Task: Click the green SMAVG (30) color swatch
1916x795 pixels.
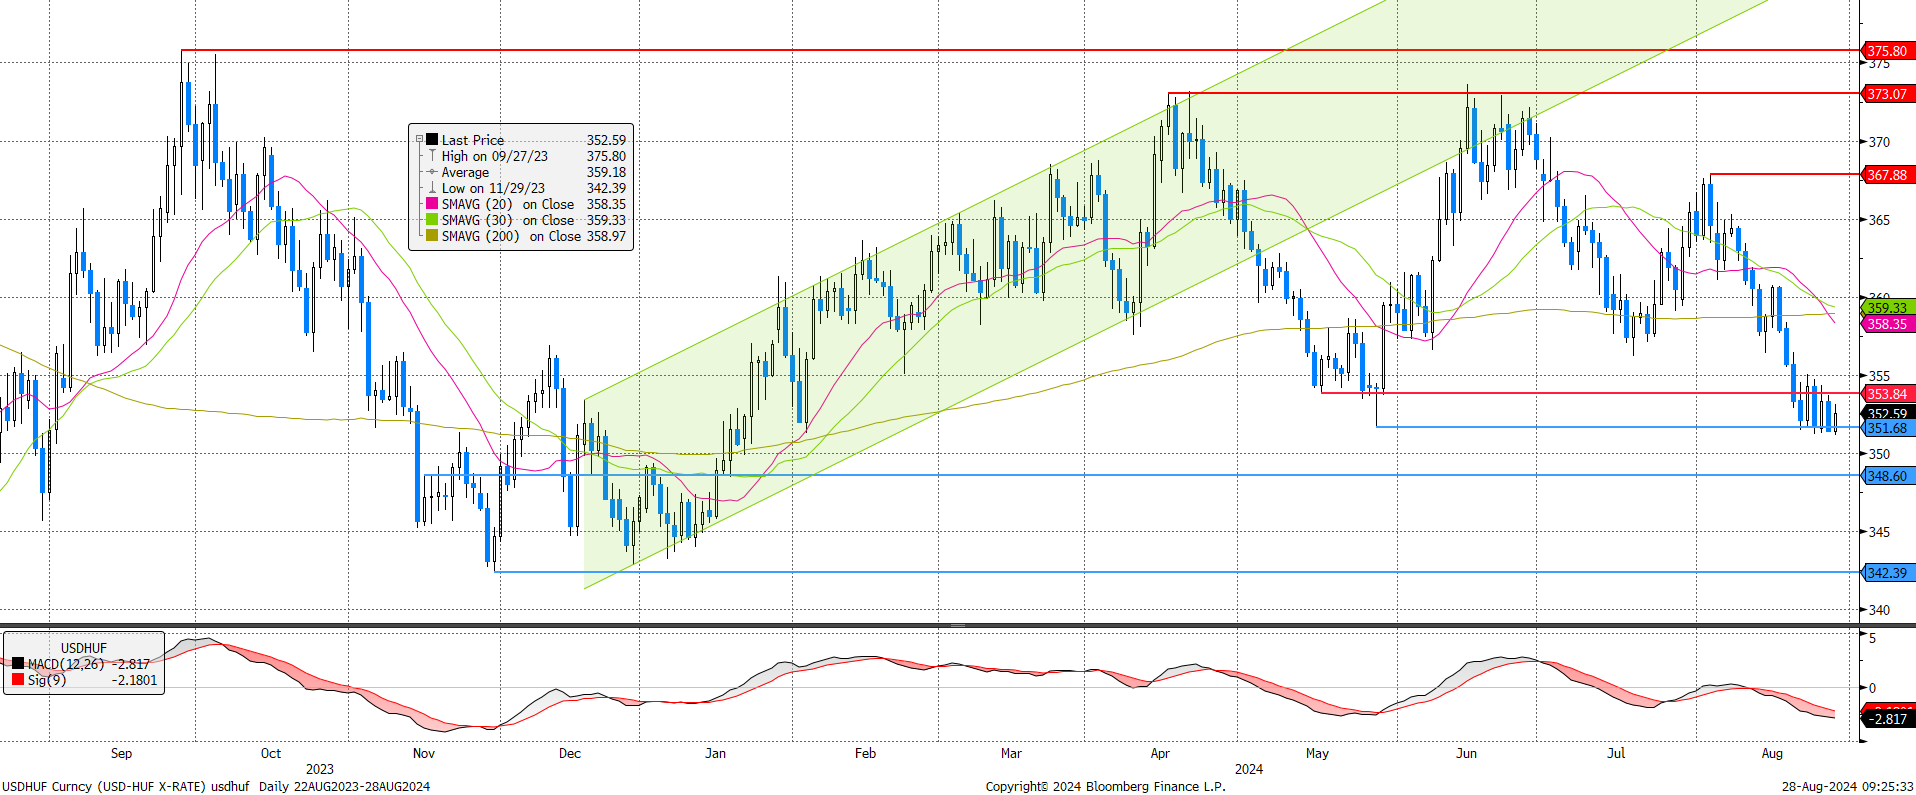Action: tap(432, 220)
